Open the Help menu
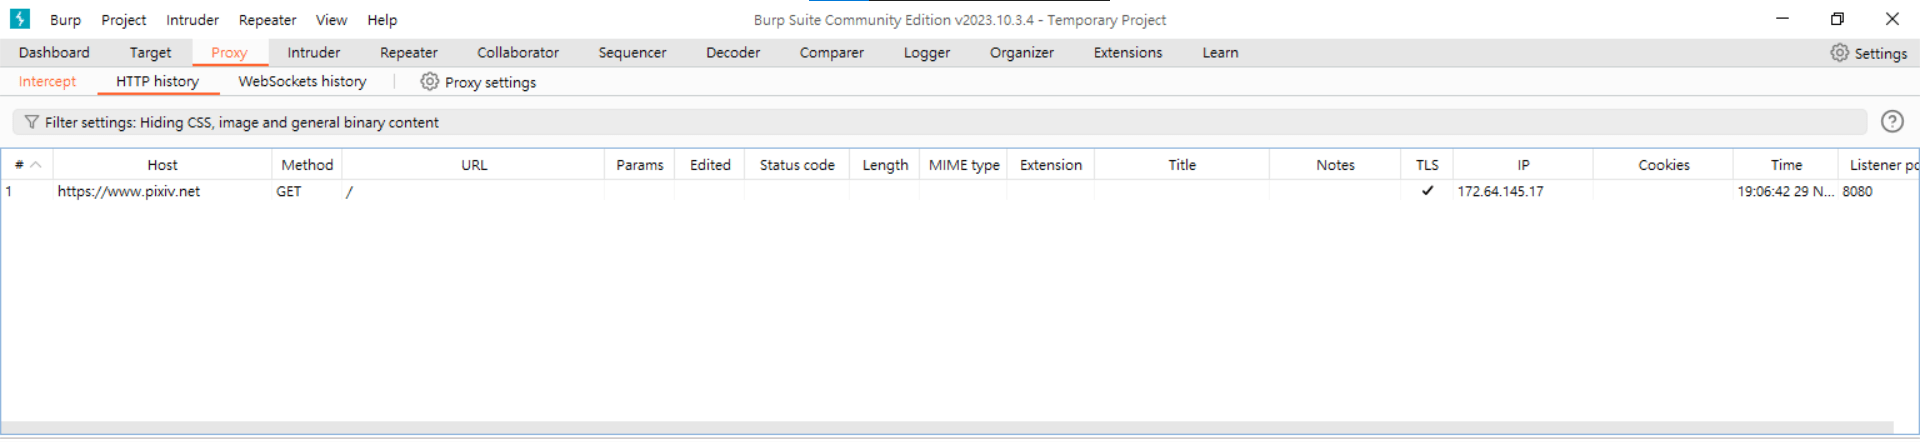Screen dimensions: 1920x442 pyautogui.click(x=382, y=20)
